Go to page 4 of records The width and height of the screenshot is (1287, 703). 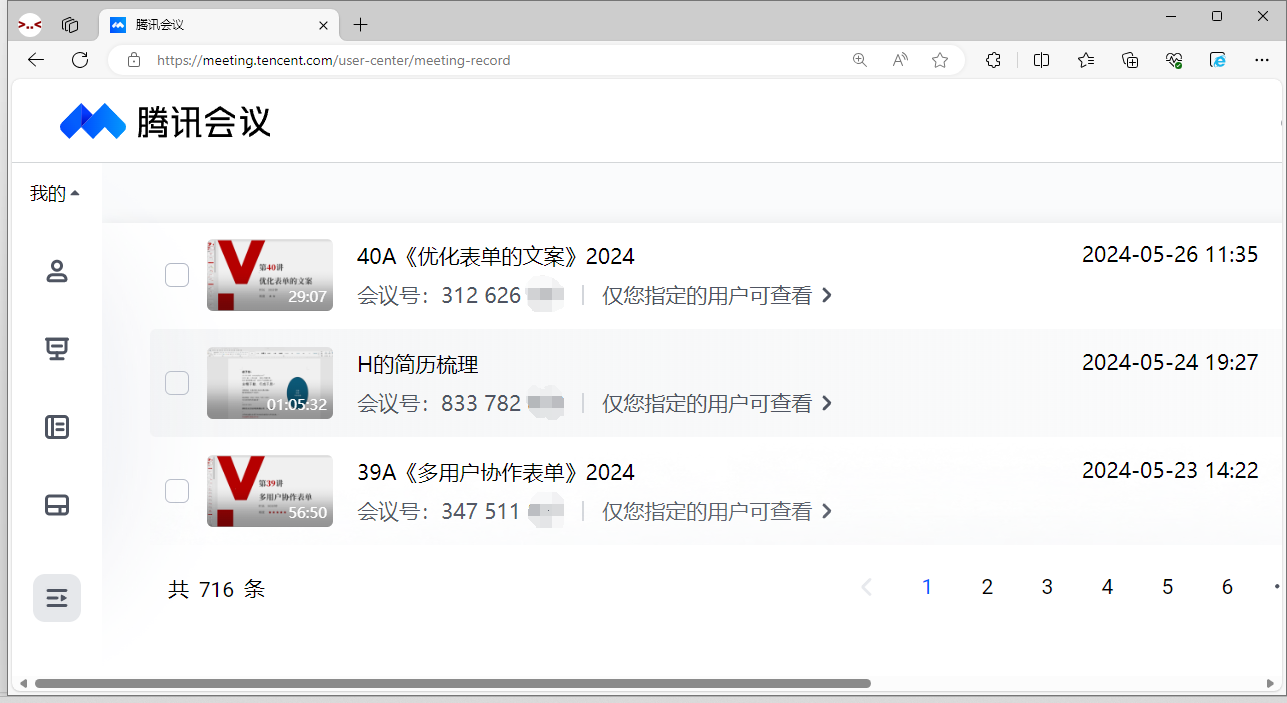1107,587
